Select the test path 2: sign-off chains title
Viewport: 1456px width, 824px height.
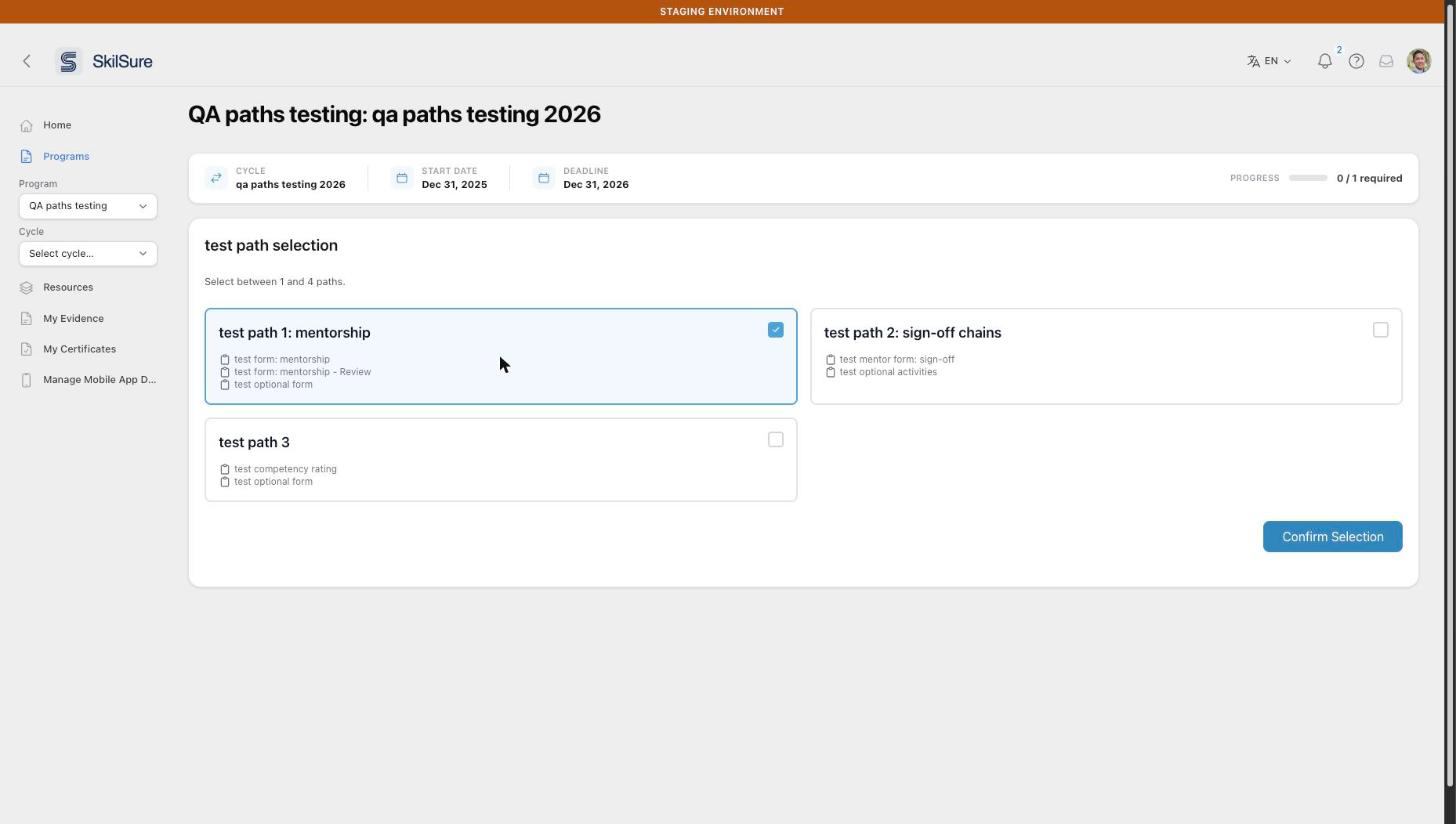click(912, 333)
